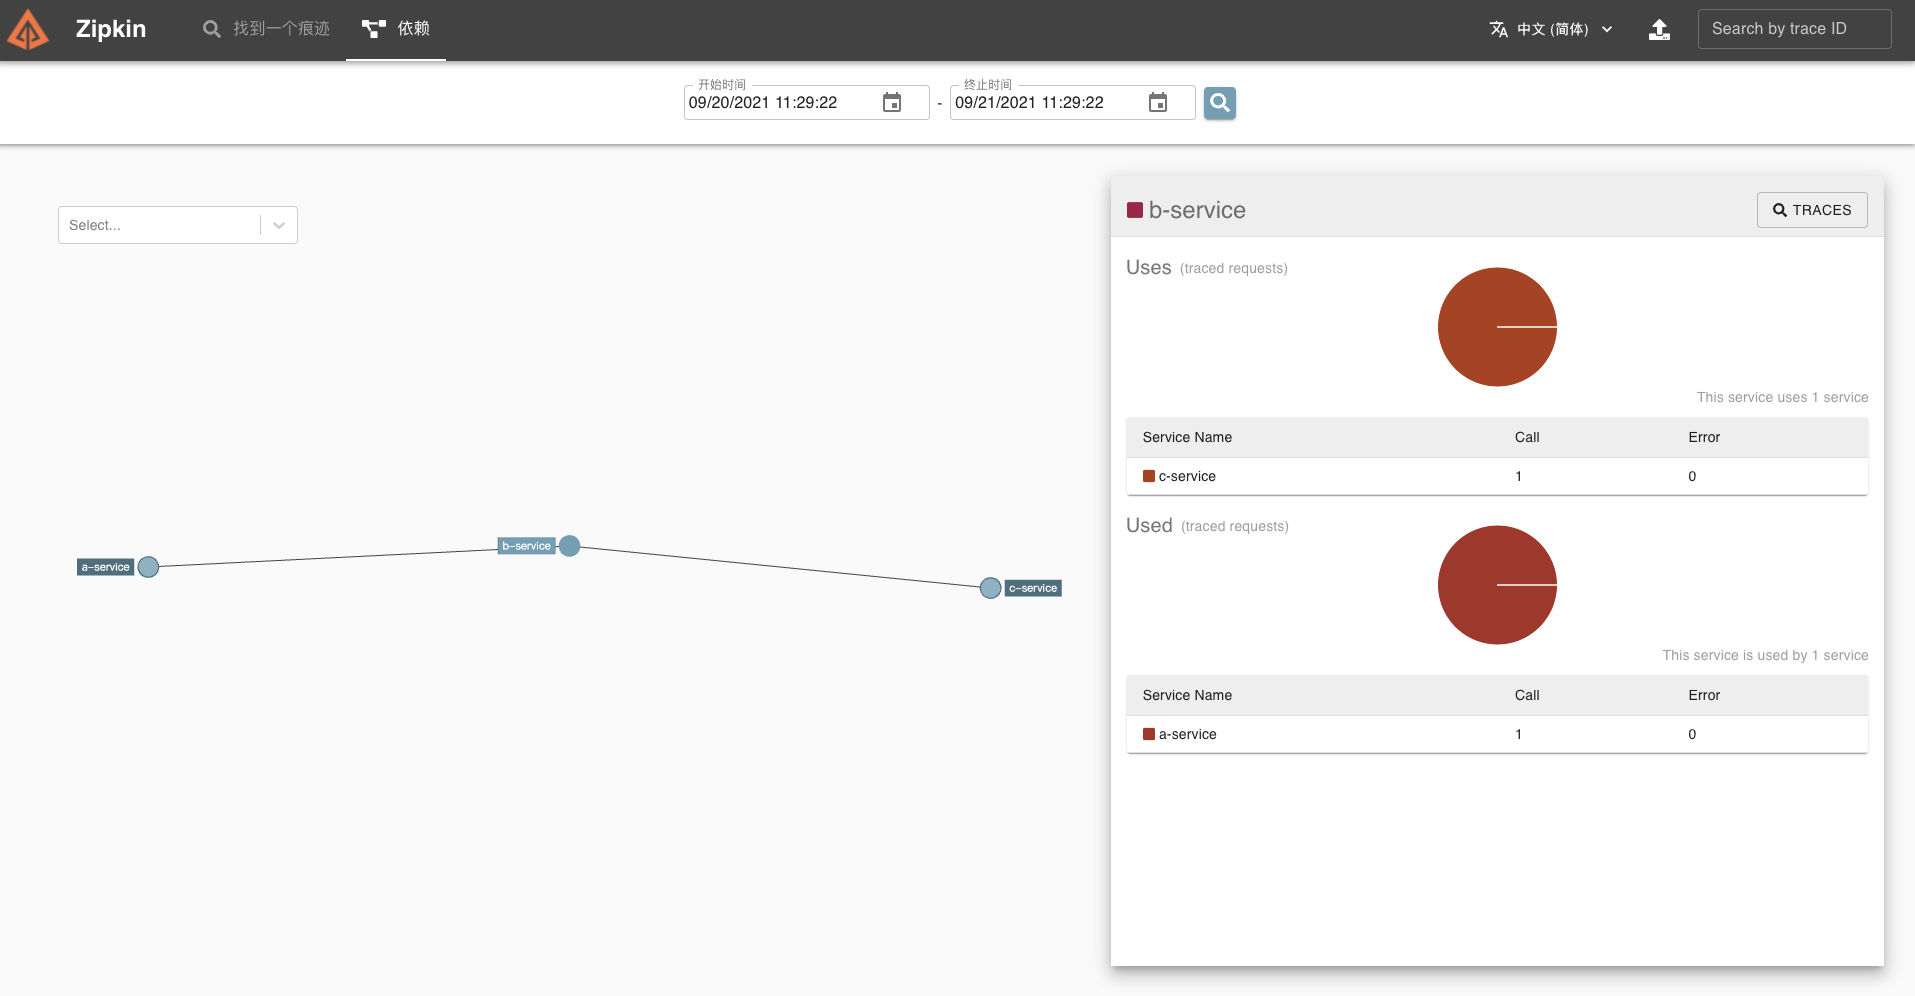Select the a-service row in Used table
Viewport: 1915px width, 996px height.
pos(1497,734)
